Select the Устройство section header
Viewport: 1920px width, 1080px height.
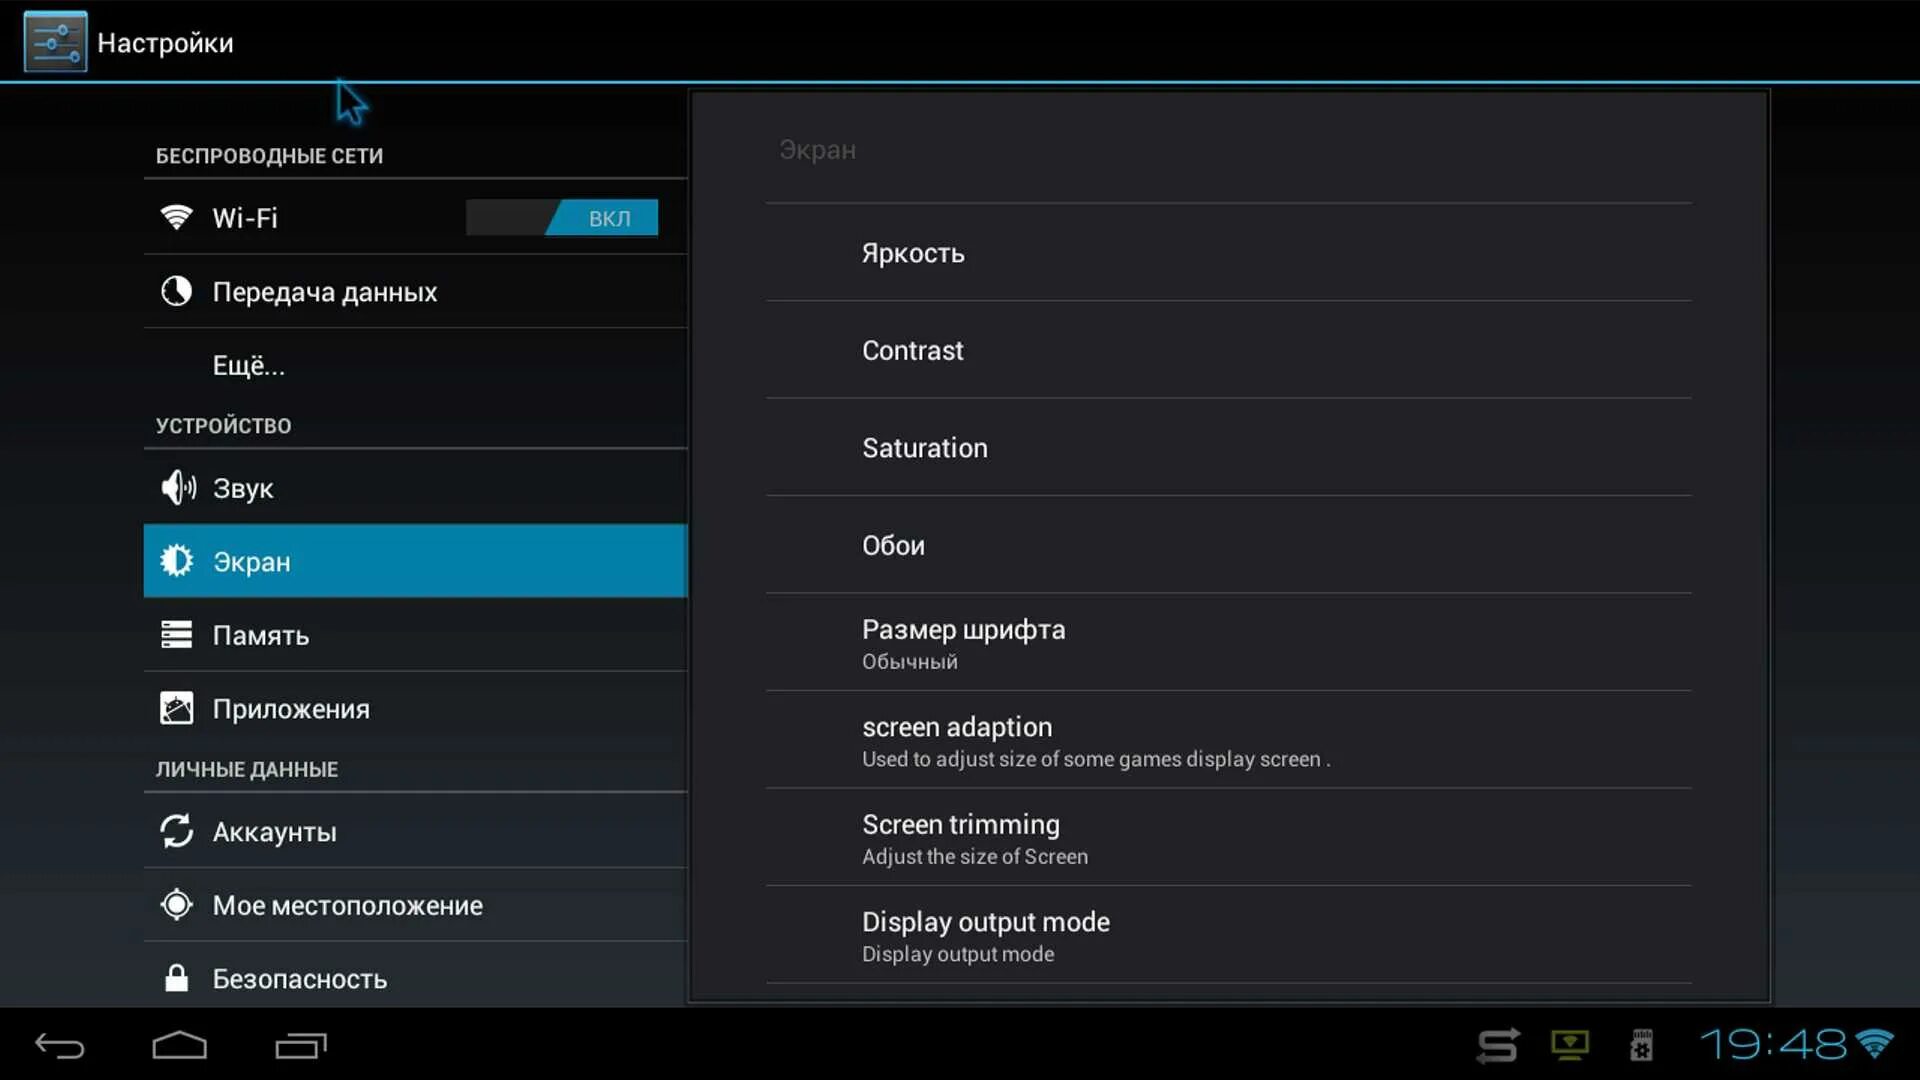(223, 425)
